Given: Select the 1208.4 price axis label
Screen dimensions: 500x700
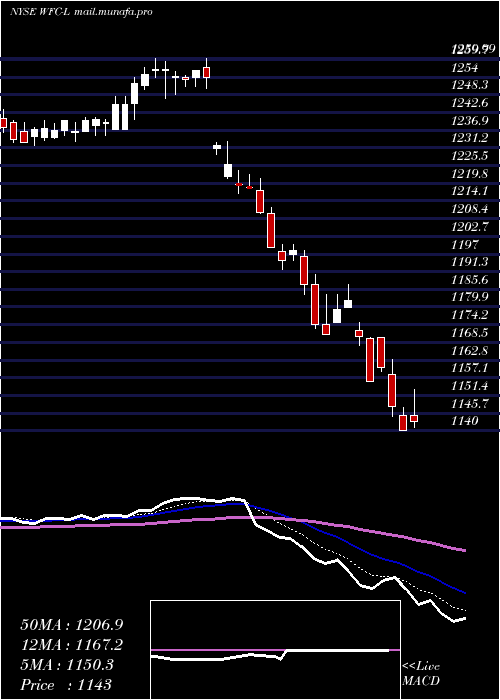Looking at the screenshot, I should click(x=469, y=208).
